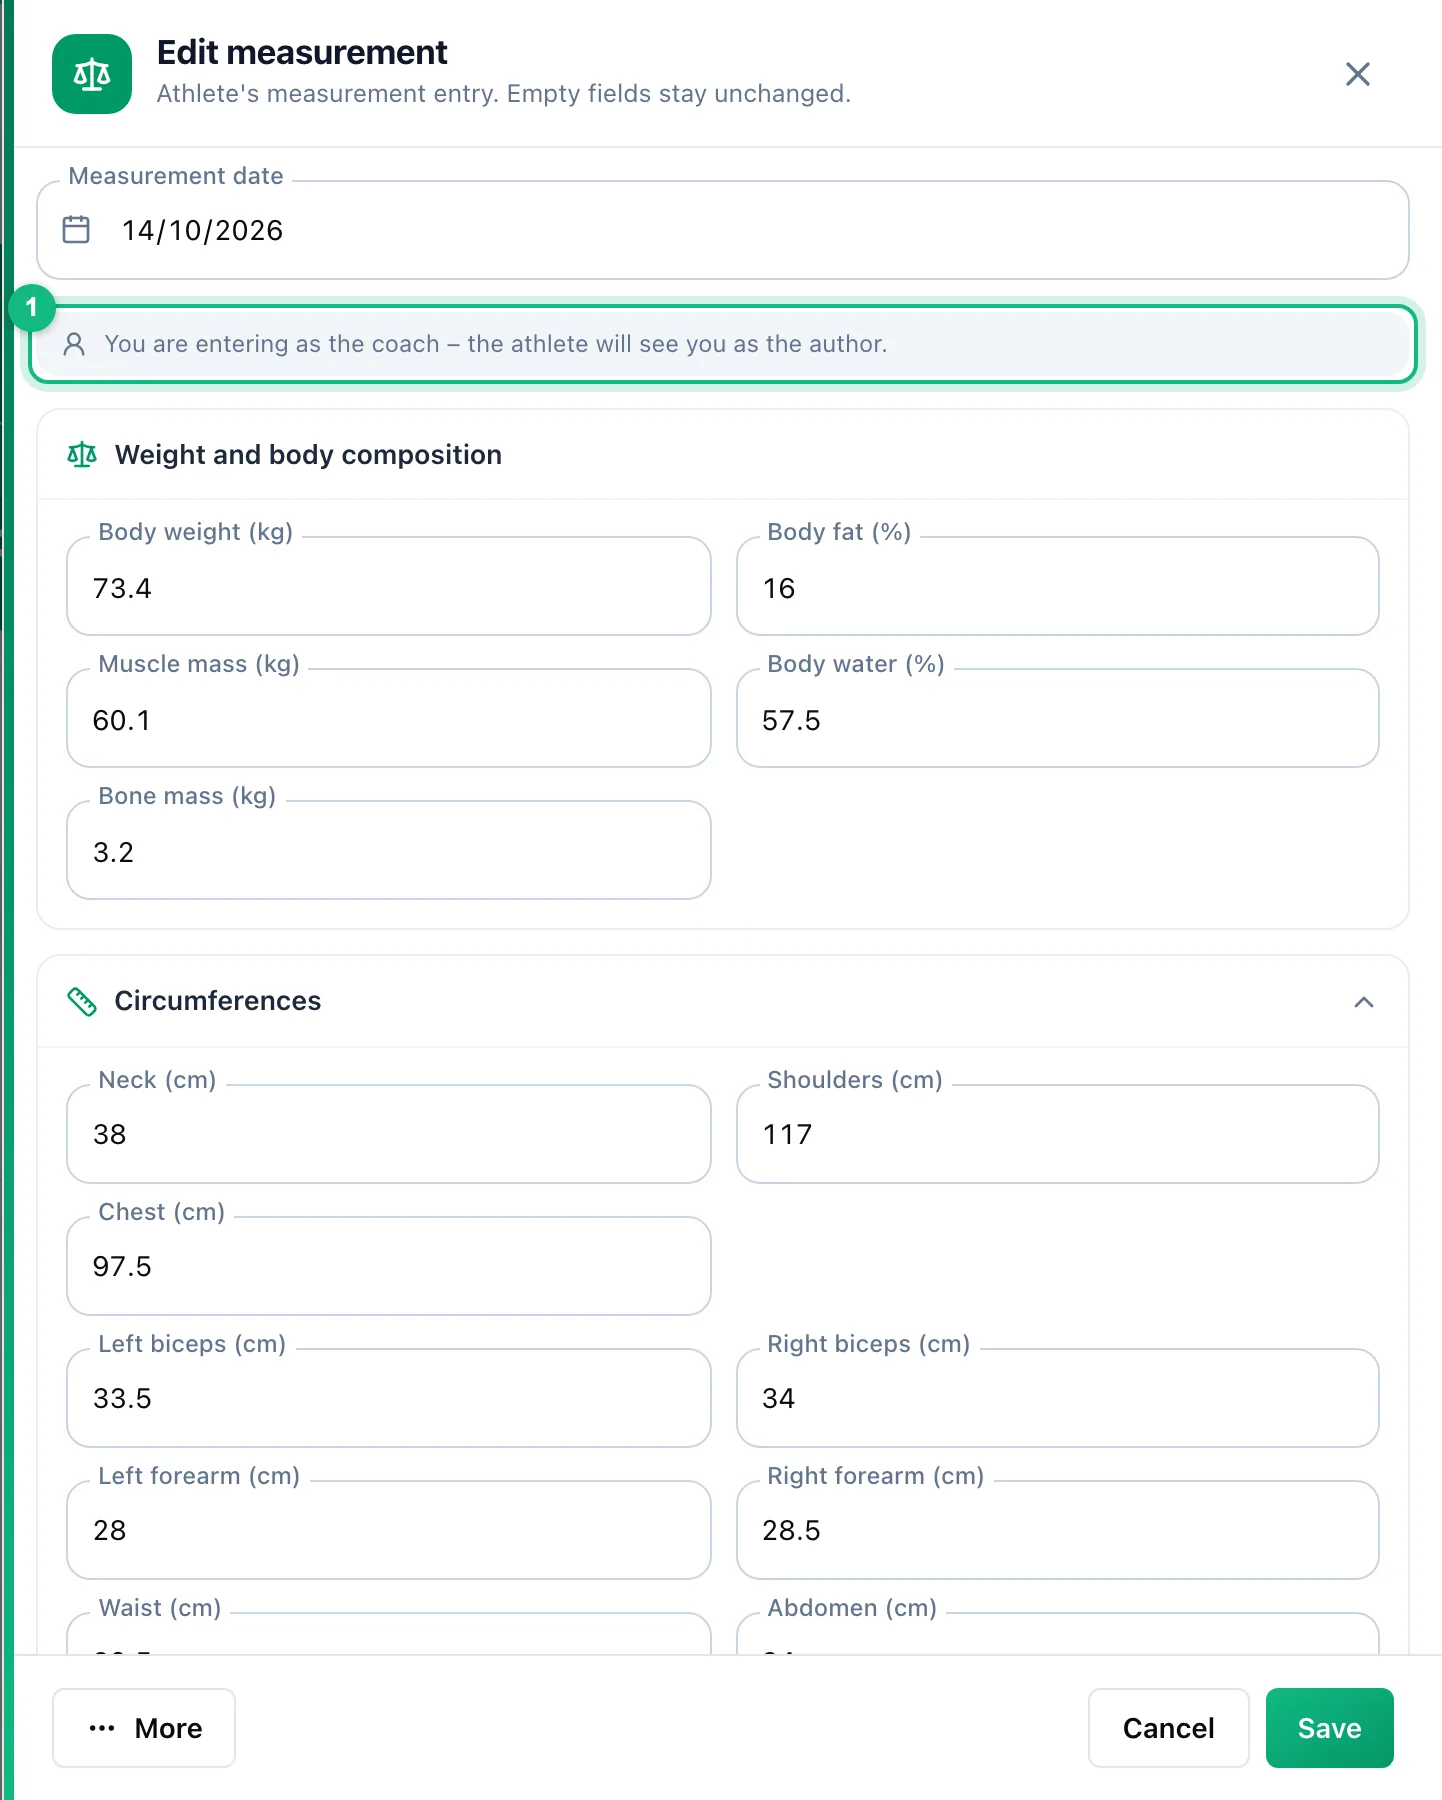Collapse the Circumferences section chevron
This screenshot has height=1800, width=1442.
1364,1002
